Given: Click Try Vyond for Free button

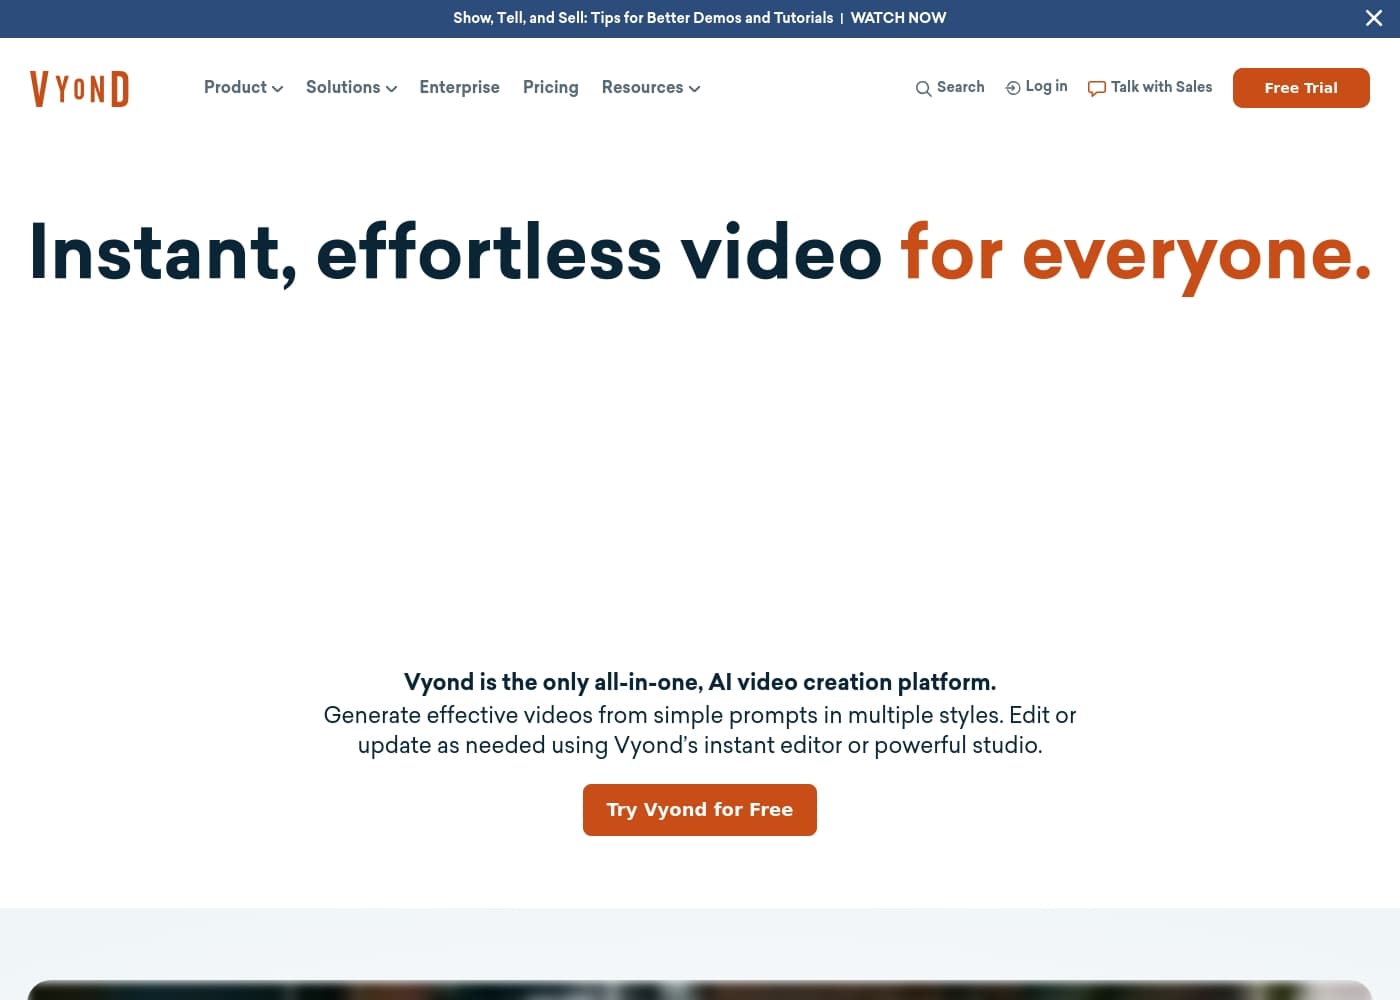Looking at the screenshot, I should (x=700, y=810).
